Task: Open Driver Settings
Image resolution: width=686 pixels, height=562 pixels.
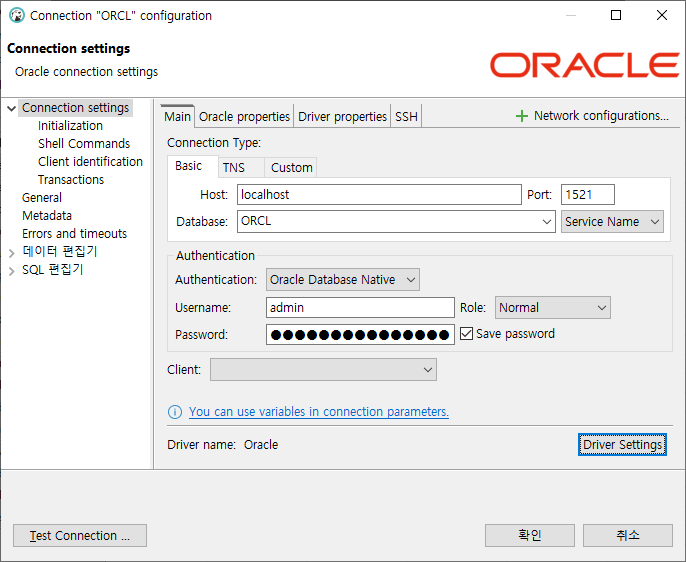Action: 622,445
